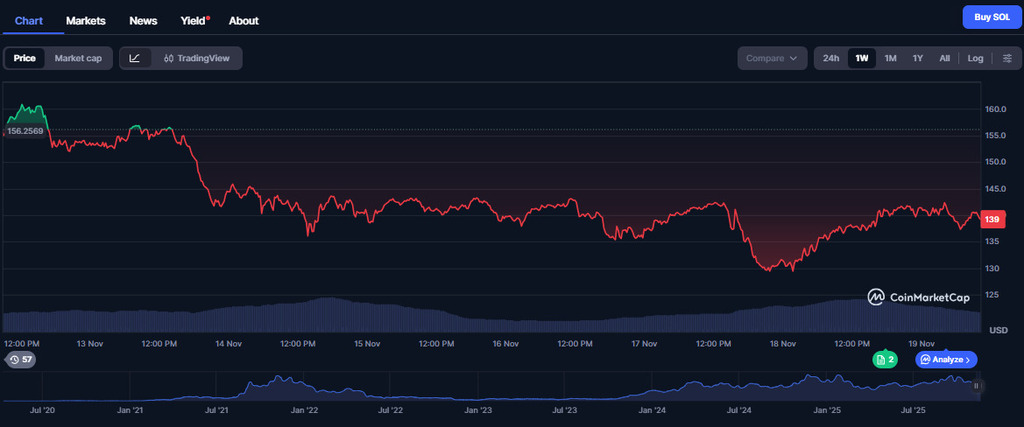This screenshot has width=1024, height=427.
Task: Switch to TradingView candlestick chart
Action: (197, 58)
